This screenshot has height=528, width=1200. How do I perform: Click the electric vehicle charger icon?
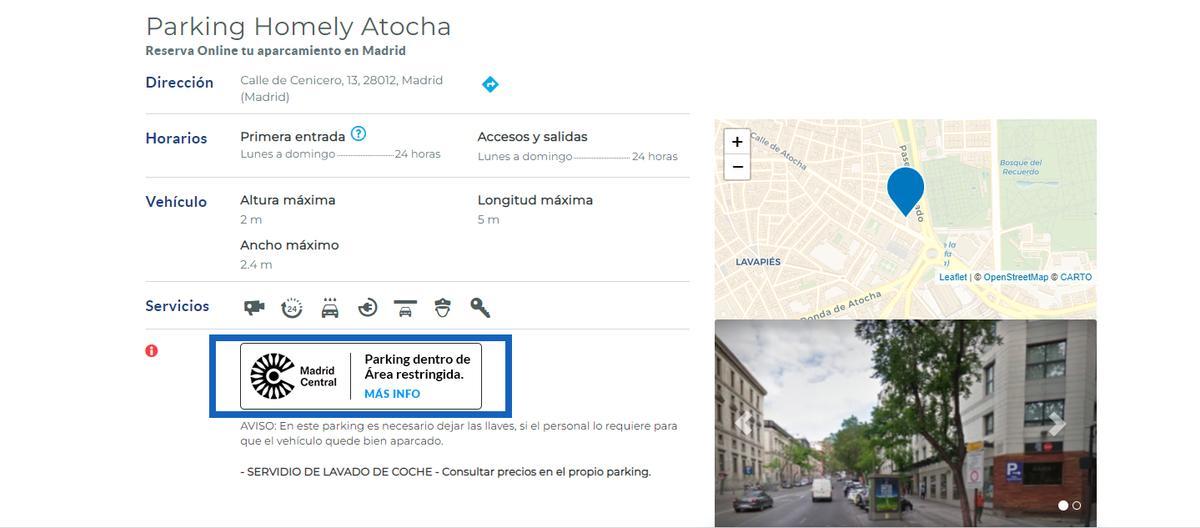pyautogui.click(x=367, y=308)
